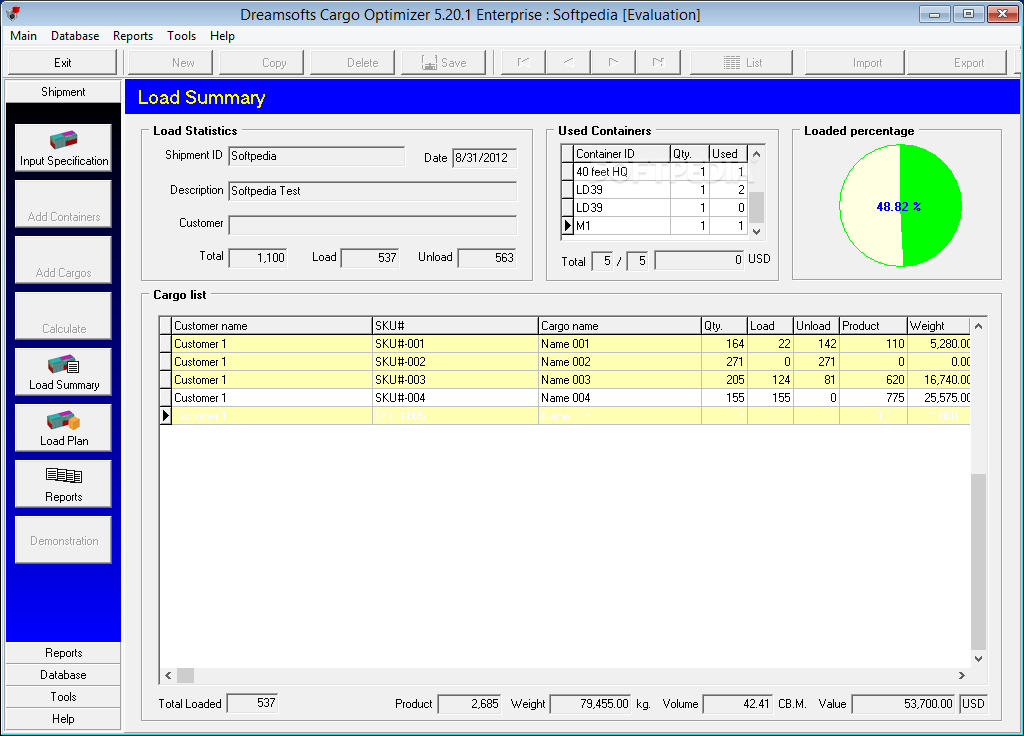The width and height of the screenshot is (1024, 736).
Task: Select cargo row SKU#-002
Action: (565, 362)
